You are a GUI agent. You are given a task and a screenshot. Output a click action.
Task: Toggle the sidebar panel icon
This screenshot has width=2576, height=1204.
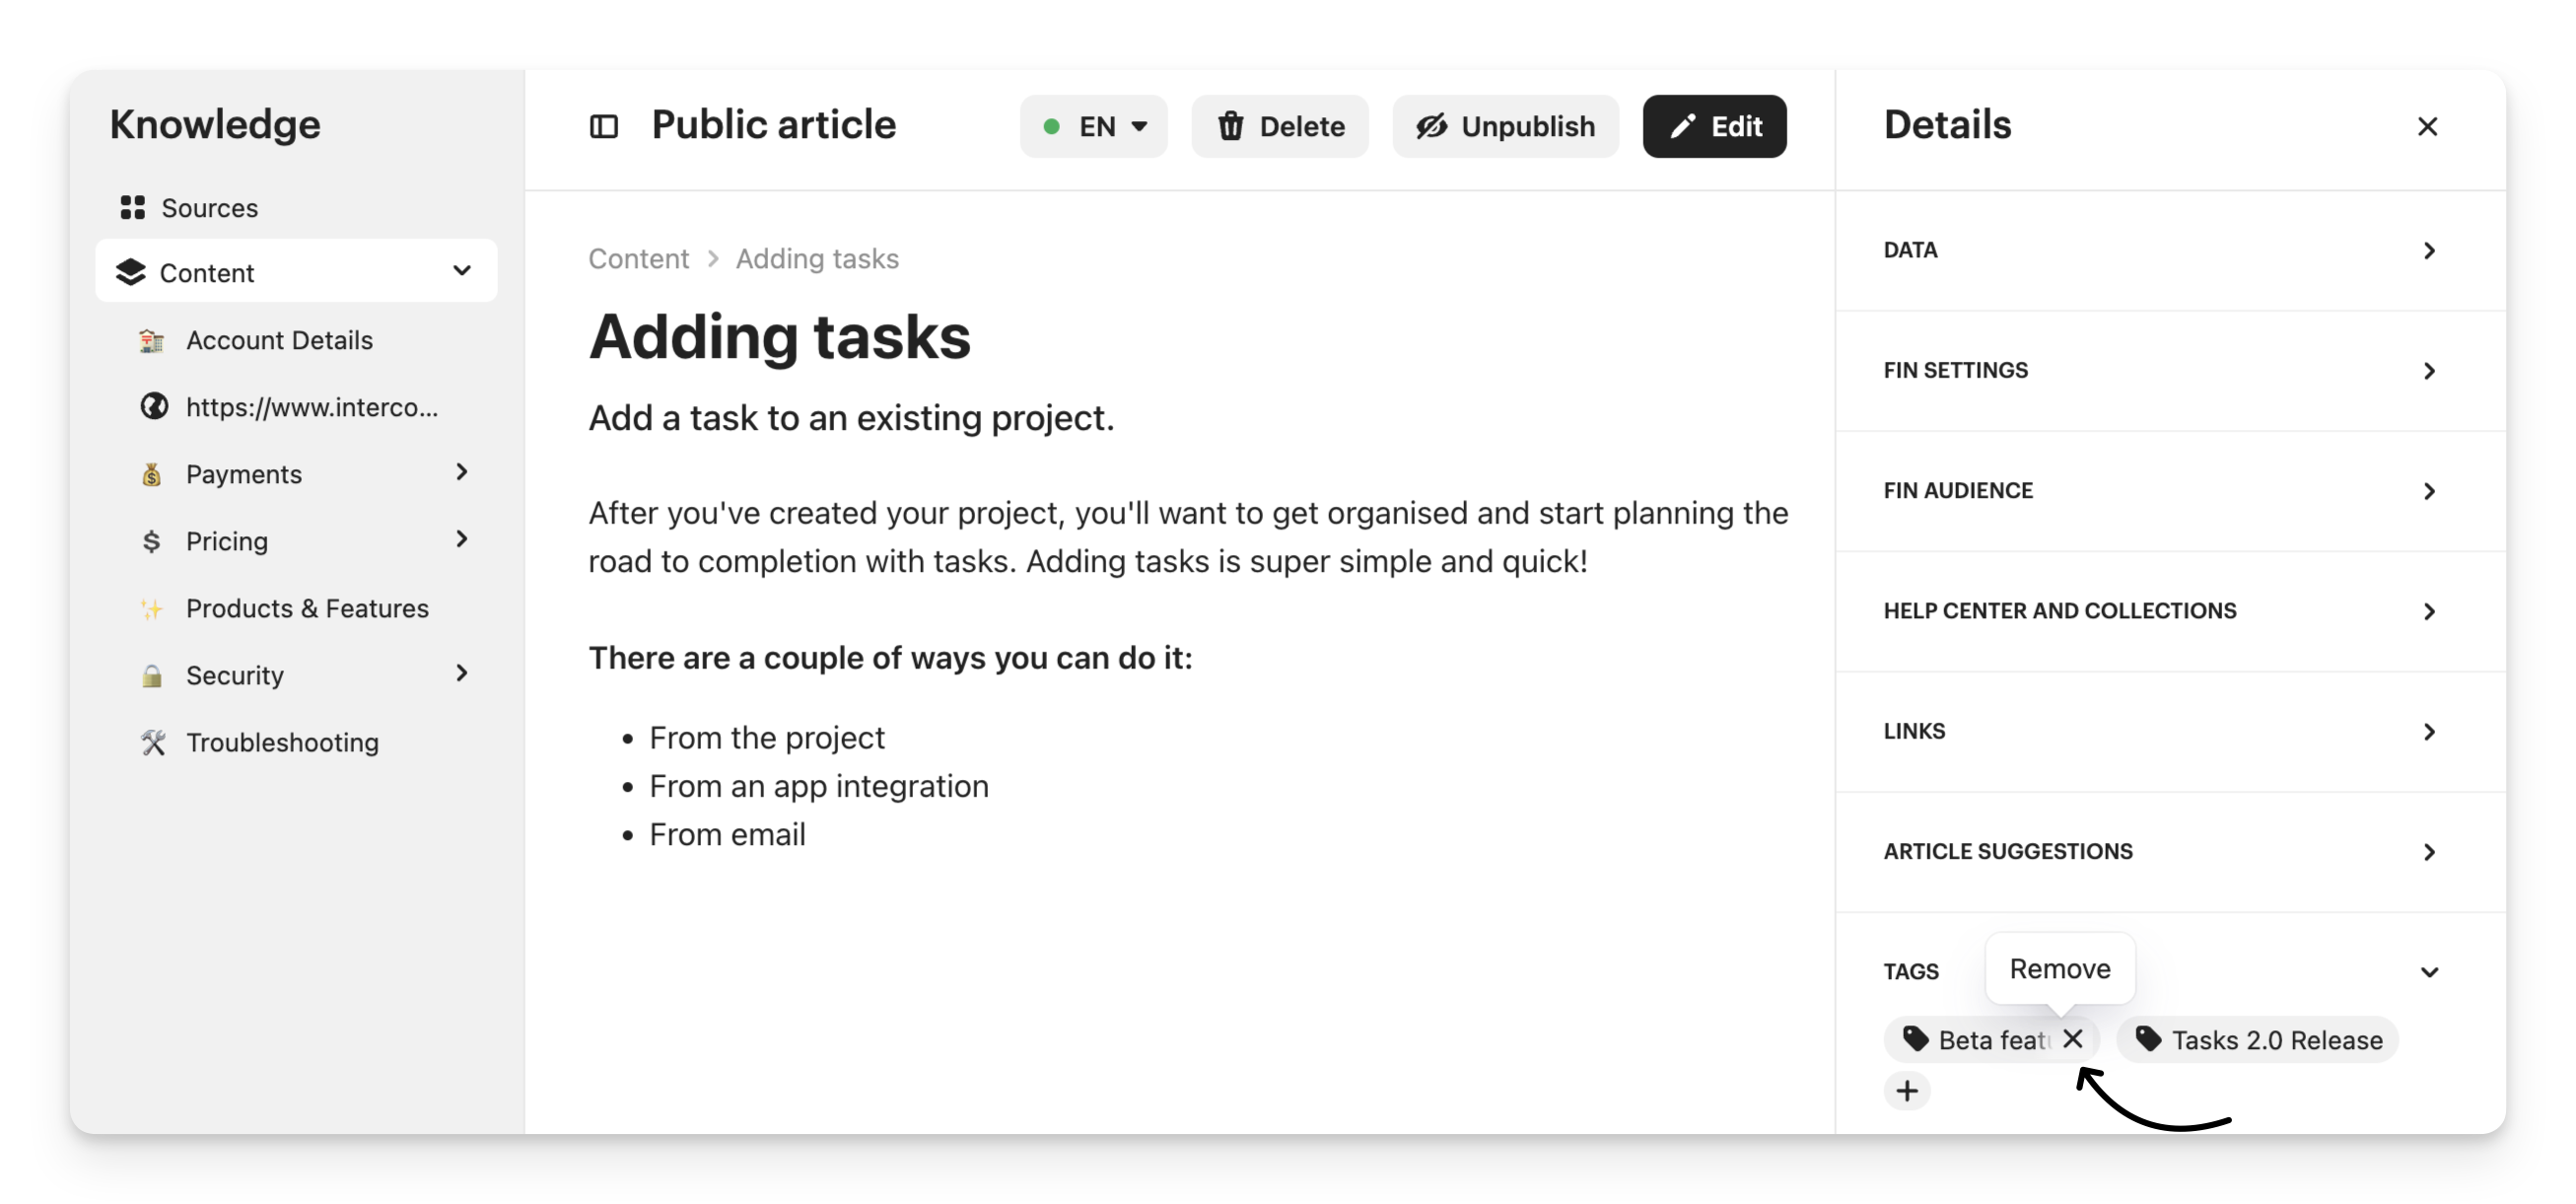tap(603, 126)
